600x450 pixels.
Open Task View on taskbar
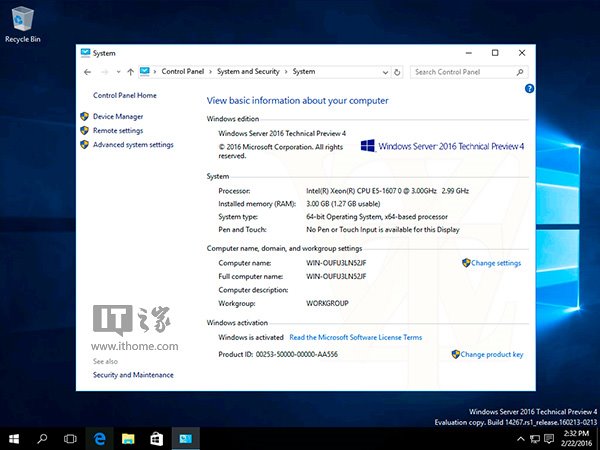(x=70, y=439)
